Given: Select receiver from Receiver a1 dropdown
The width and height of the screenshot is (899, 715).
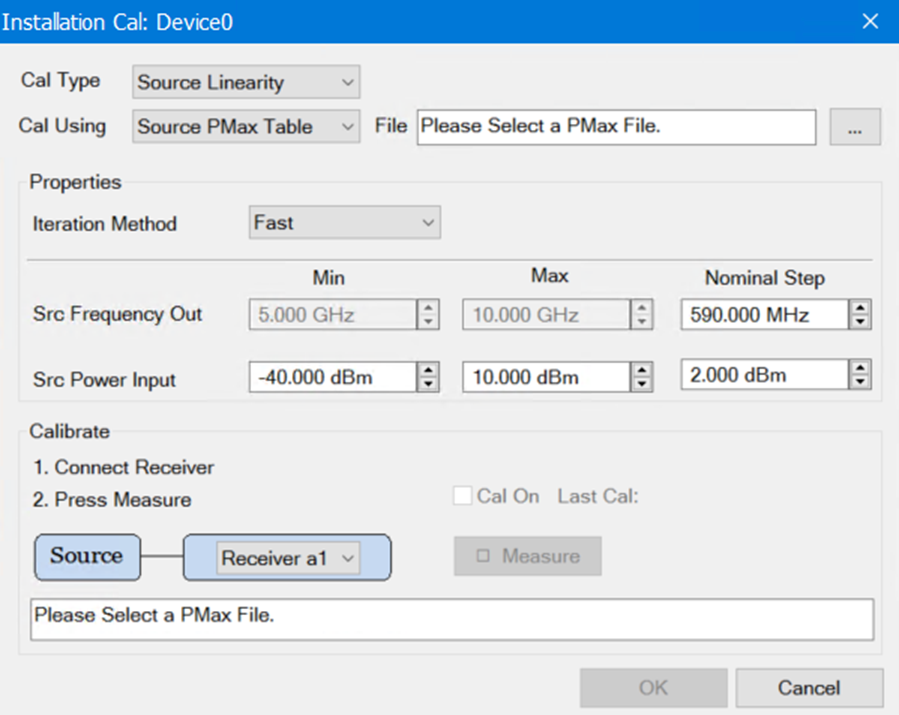Looking at the screenshot, I should 288,559.
